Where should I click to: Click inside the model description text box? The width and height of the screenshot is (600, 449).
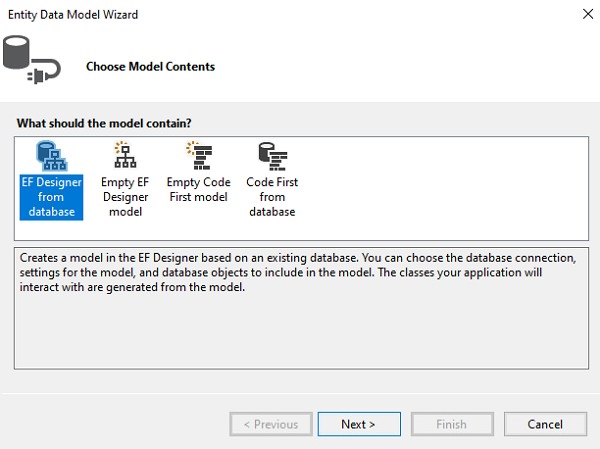click(301, 329)
